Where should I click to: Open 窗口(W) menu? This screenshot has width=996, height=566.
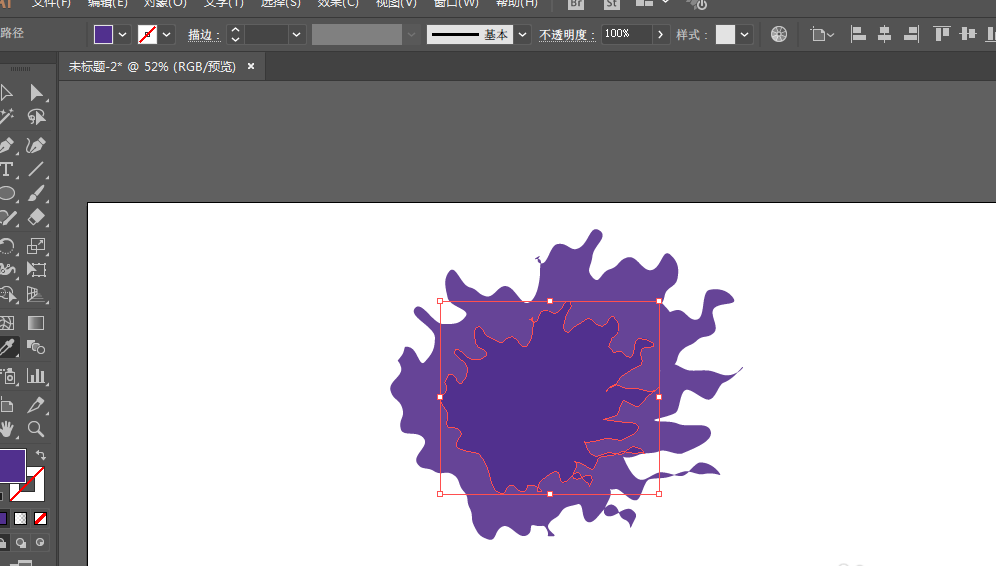[456, 4]
